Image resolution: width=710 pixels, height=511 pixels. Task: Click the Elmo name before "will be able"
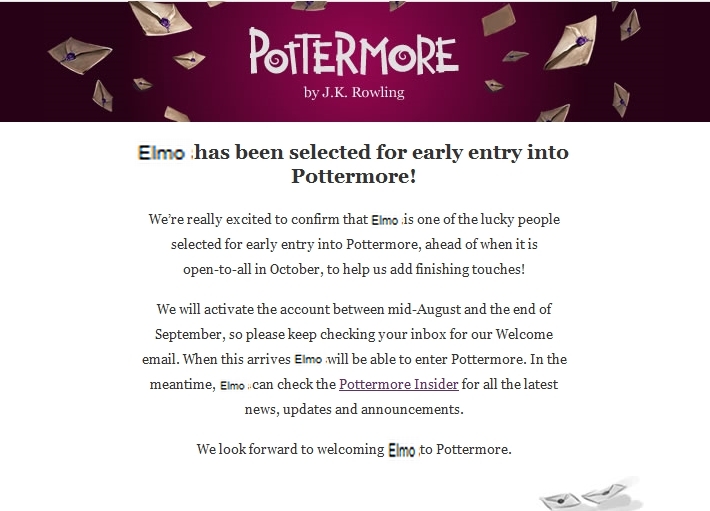point(308,360)
